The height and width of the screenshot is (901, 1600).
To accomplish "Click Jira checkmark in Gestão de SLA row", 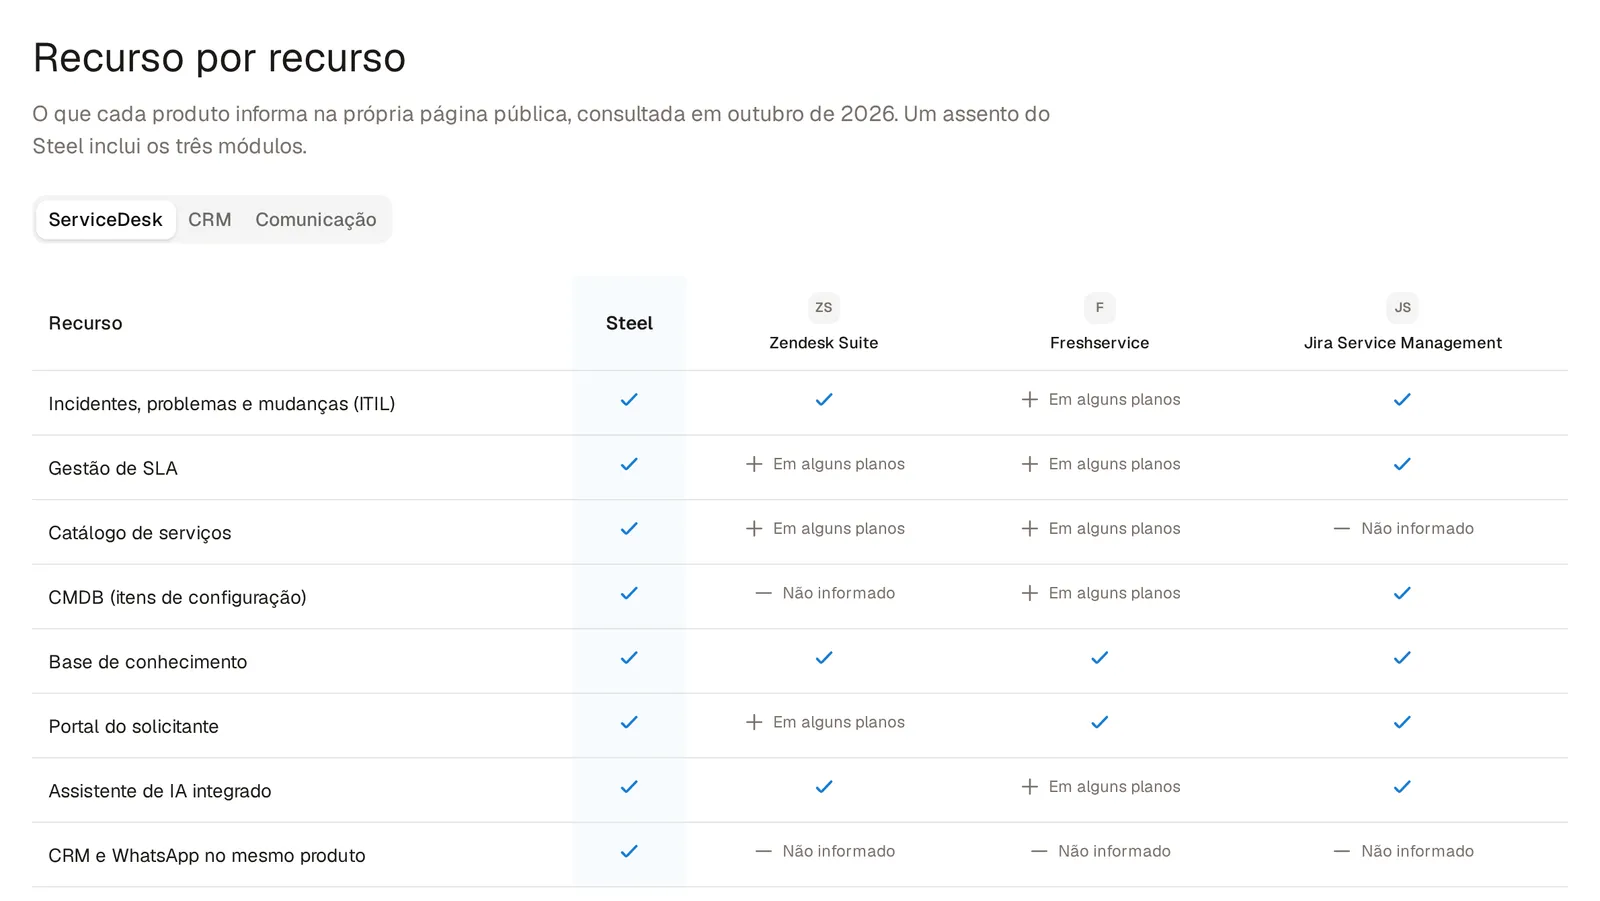I will coord(1403,464).
